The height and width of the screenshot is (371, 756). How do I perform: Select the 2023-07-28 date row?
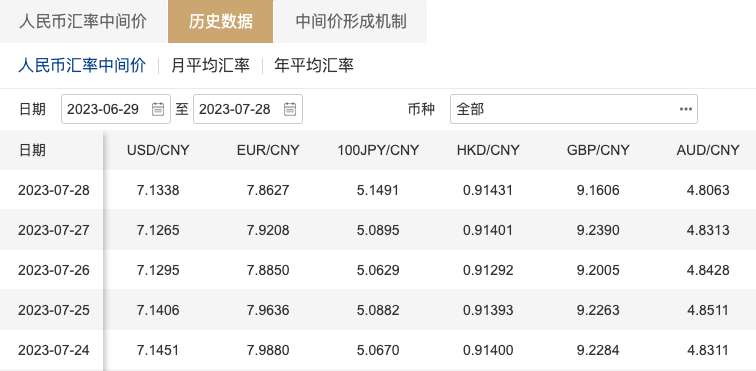378,190
